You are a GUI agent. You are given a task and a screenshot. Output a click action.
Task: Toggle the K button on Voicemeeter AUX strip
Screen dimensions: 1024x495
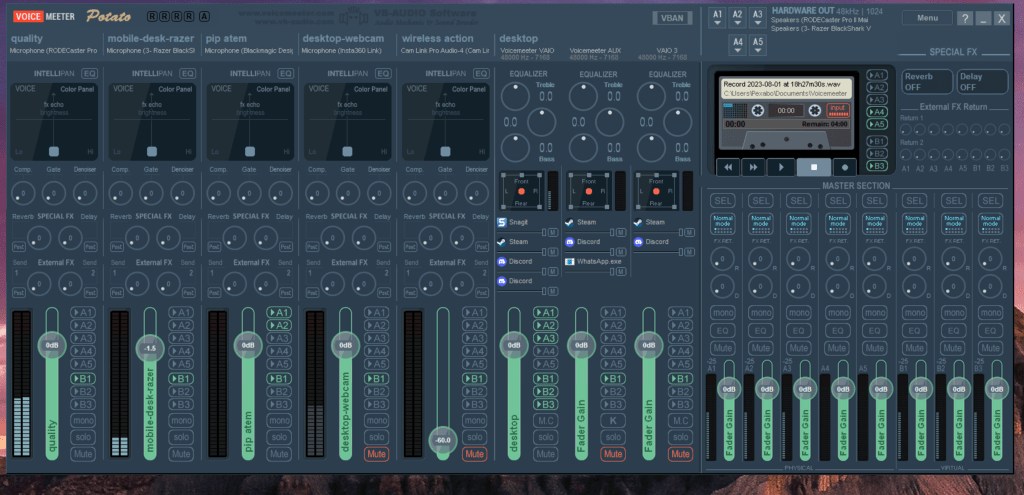[613, 420]
